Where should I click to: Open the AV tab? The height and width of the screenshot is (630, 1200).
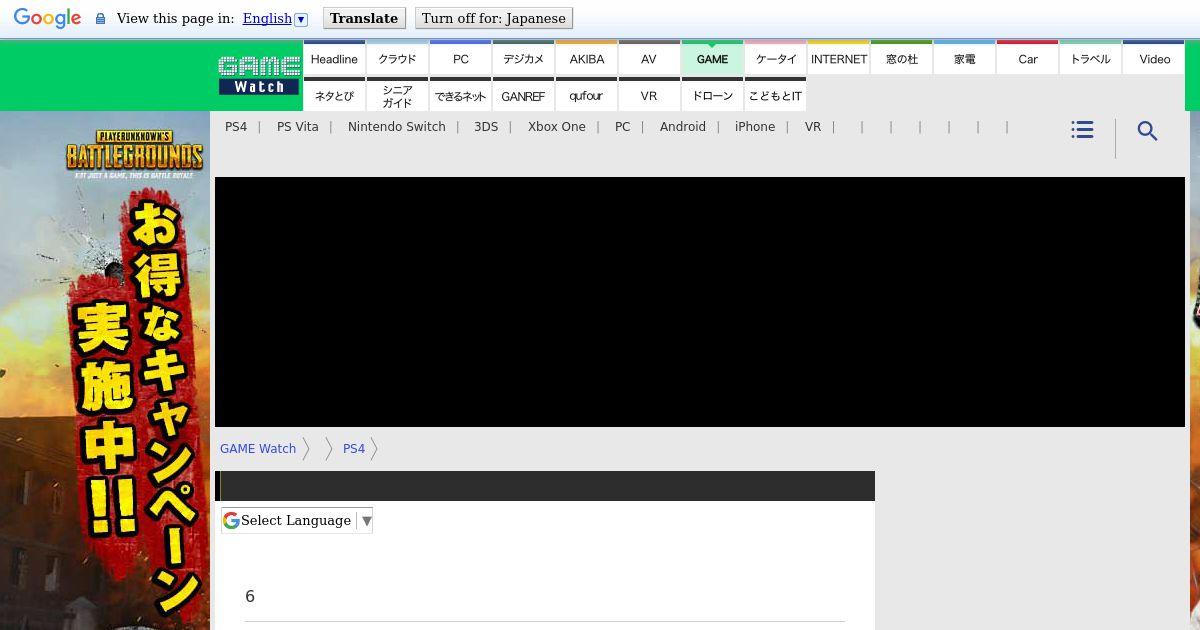click(649, 57)
